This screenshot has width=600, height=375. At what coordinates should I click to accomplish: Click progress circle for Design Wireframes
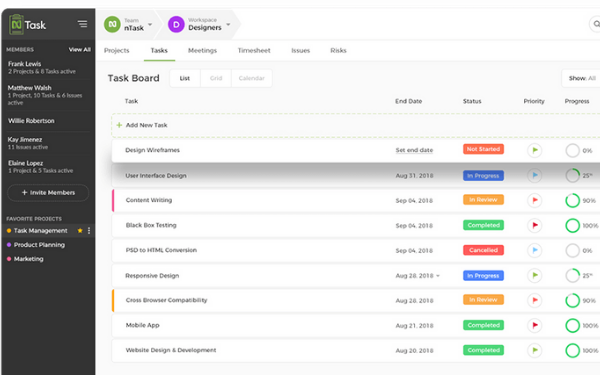tap(572, 150)
